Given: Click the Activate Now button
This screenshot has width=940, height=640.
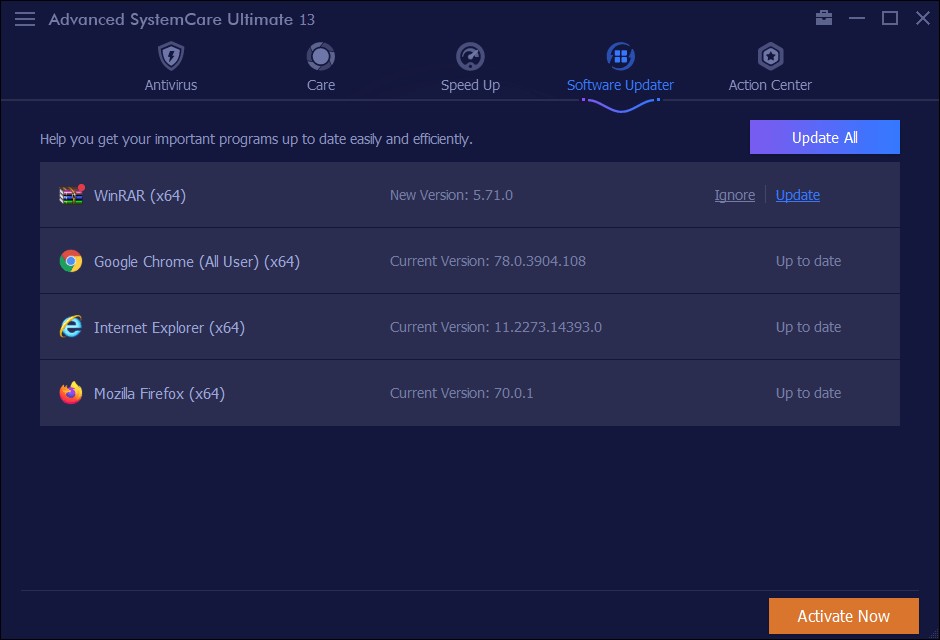Looking at the screenshot, I should pyautogui.click(x=843, y=616).
